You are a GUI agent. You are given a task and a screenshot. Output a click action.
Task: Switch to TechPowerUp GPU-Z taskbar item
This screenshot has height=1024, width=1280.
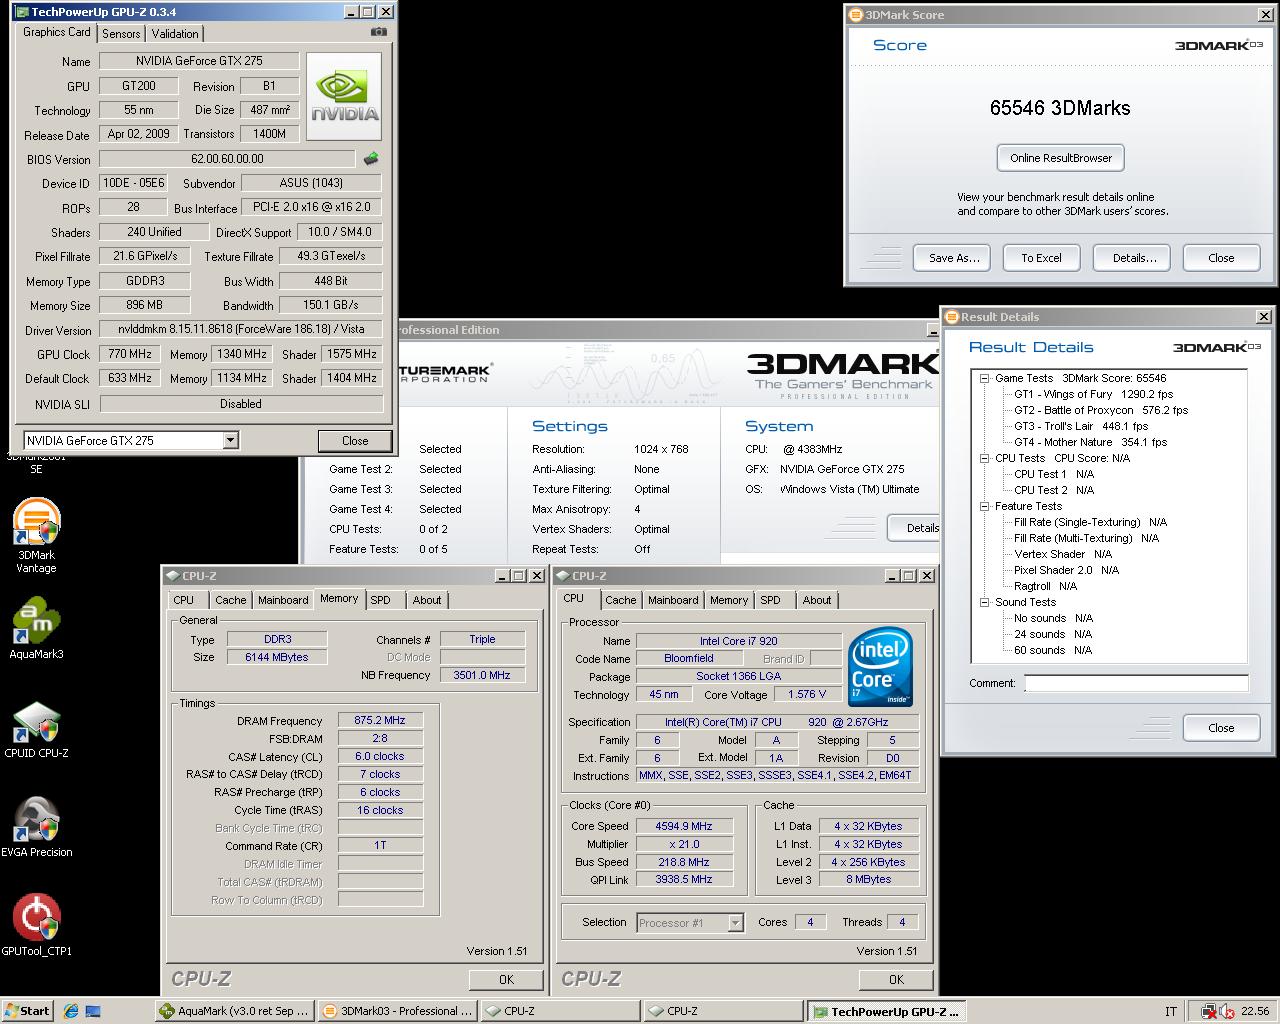(887, 1011)
